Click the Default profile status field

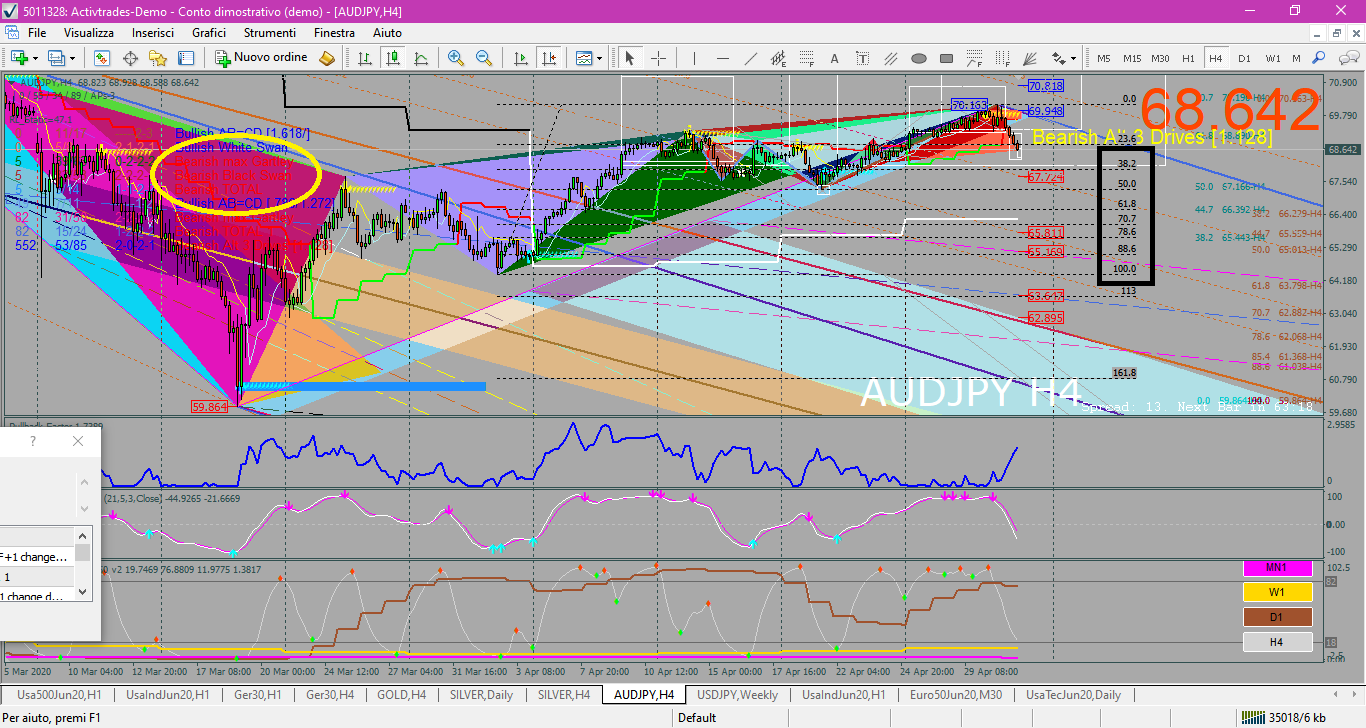coord(697,717)
